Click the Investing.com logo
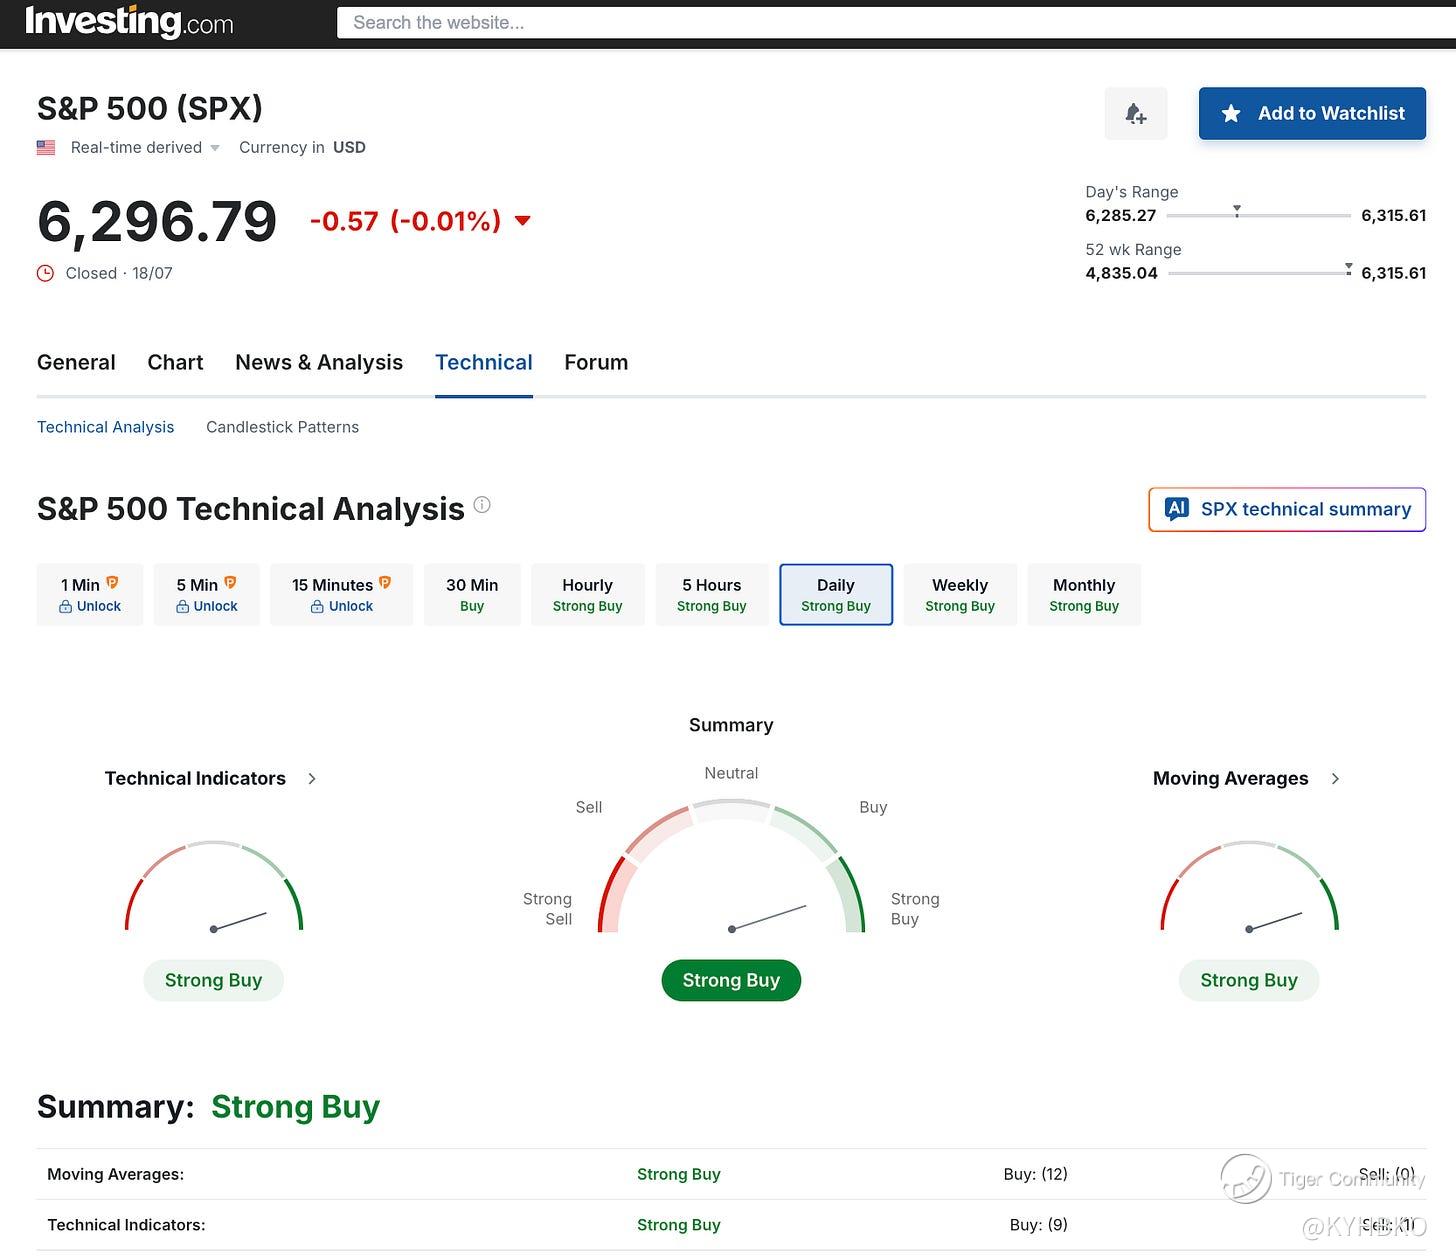 129,21
